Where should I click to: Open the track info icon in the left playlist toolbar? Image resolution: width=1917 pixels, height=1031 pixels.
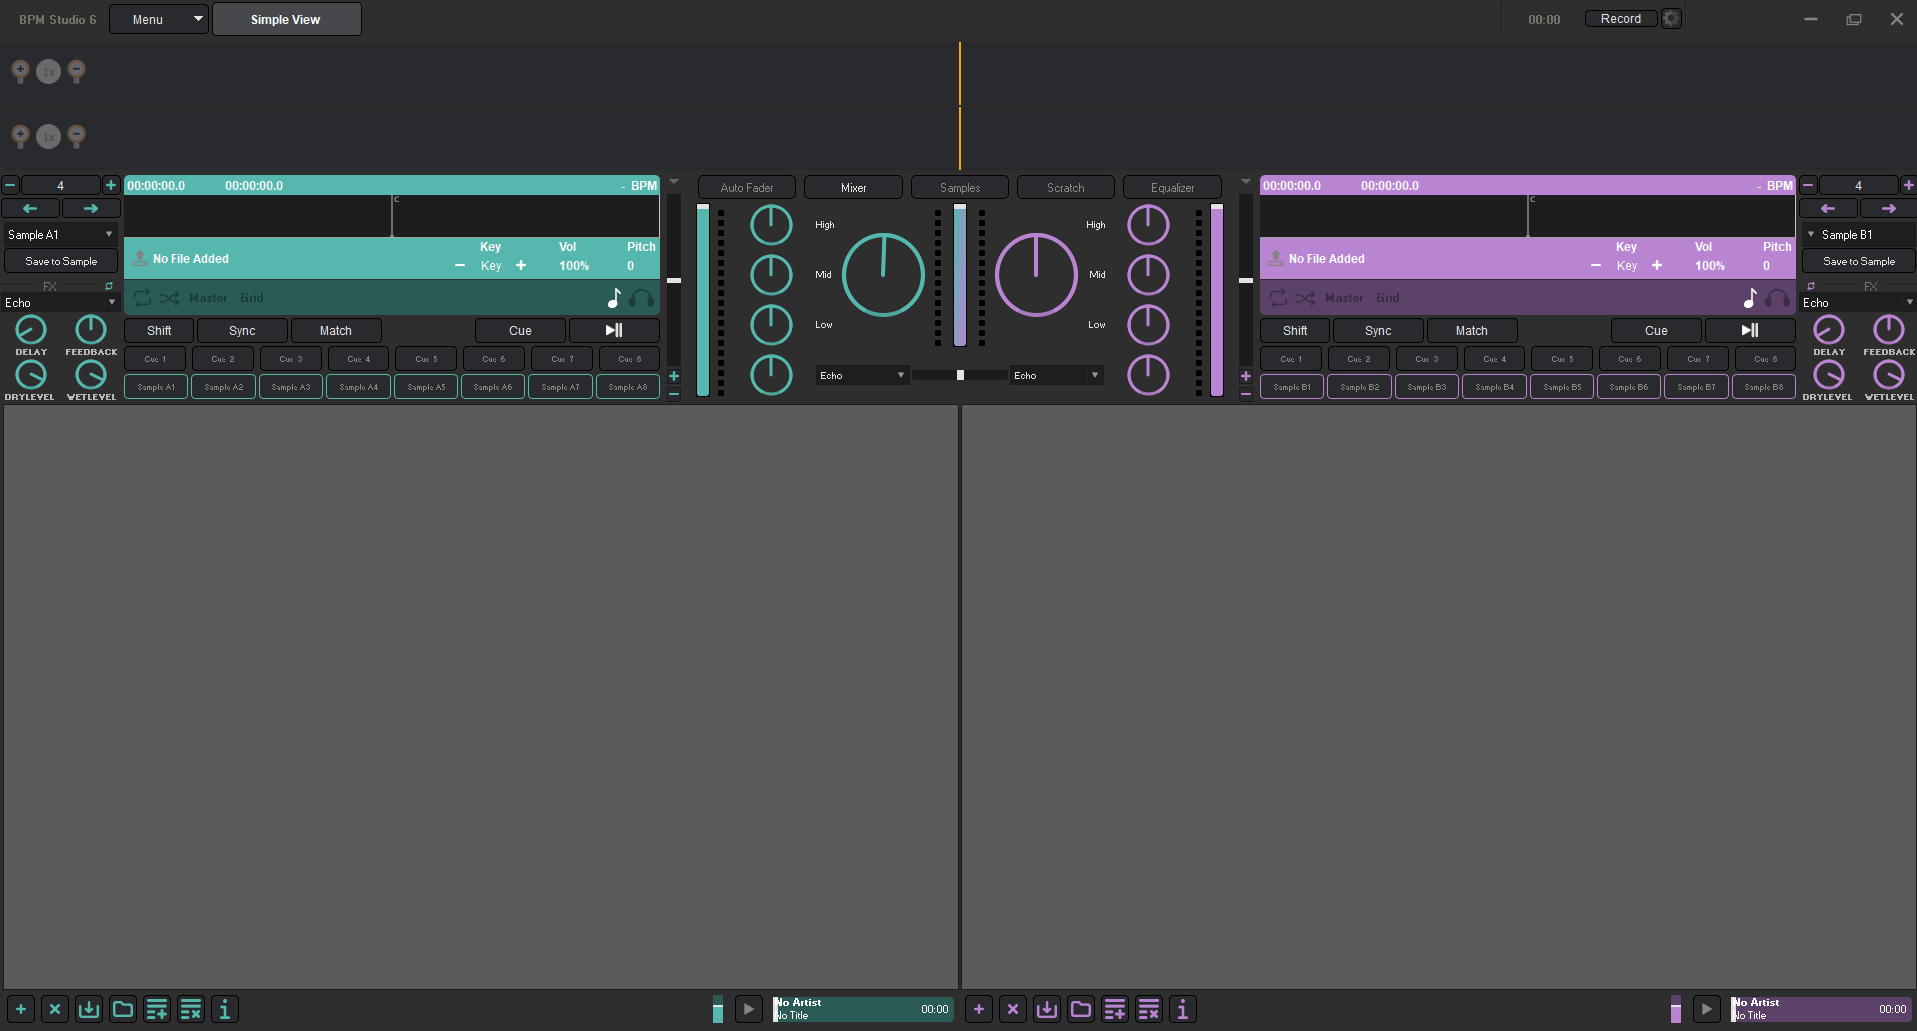(x=224, y=1009)
